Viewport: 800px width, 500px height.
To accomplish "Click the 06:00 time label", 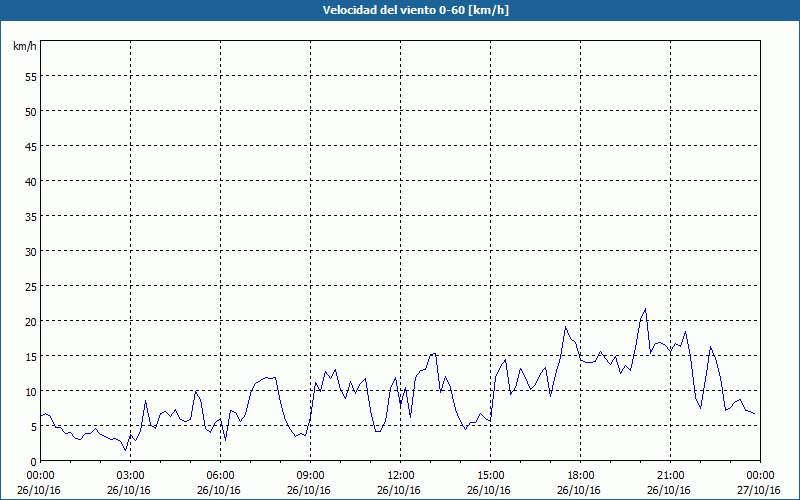I will (x=219, y=475).
